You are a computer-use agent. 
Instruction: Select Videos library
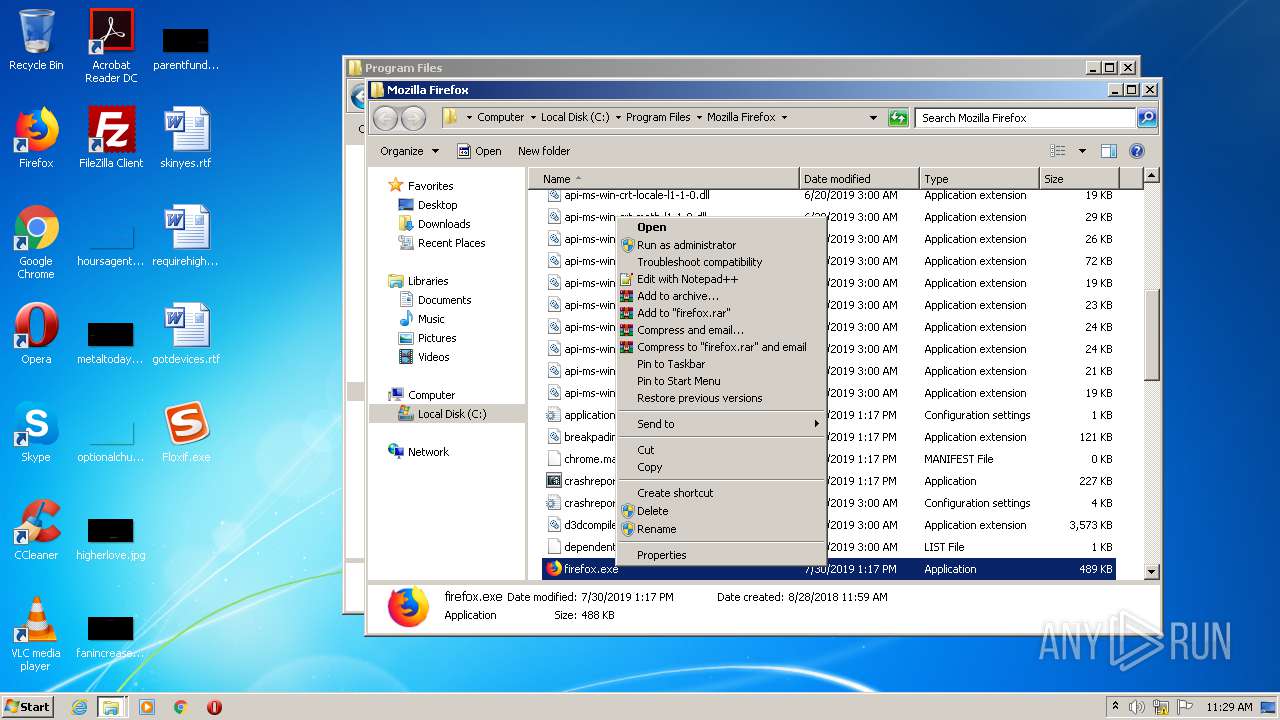(433, 357)
